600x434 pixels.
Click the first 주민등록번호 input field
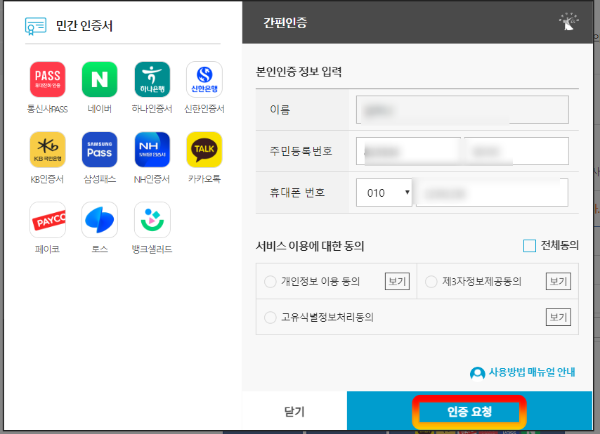(408, 151)
